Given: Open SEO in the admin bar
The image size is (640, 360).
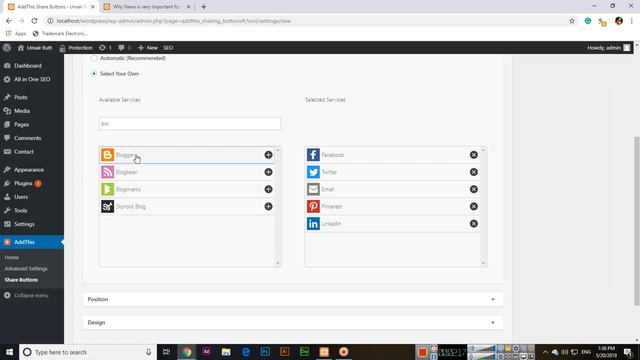Looking at the screenshot, I should pyautogui.click(x=168, y=48).
